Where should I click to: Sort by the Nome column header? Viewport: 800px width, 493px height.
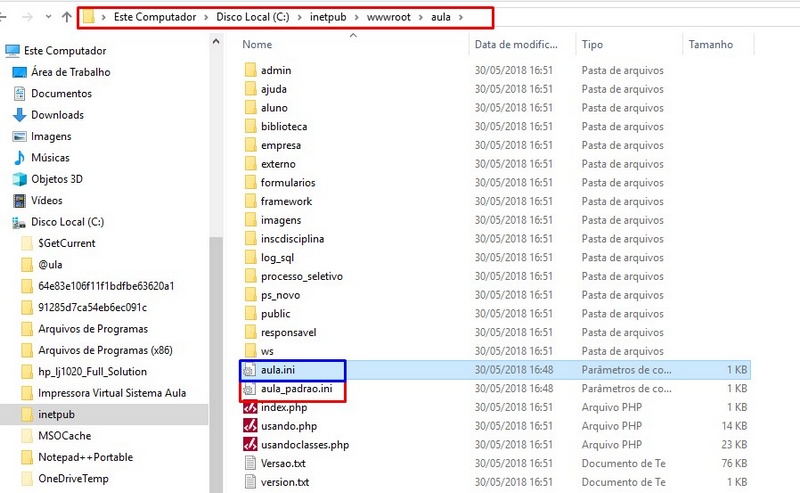click(257, 44)
